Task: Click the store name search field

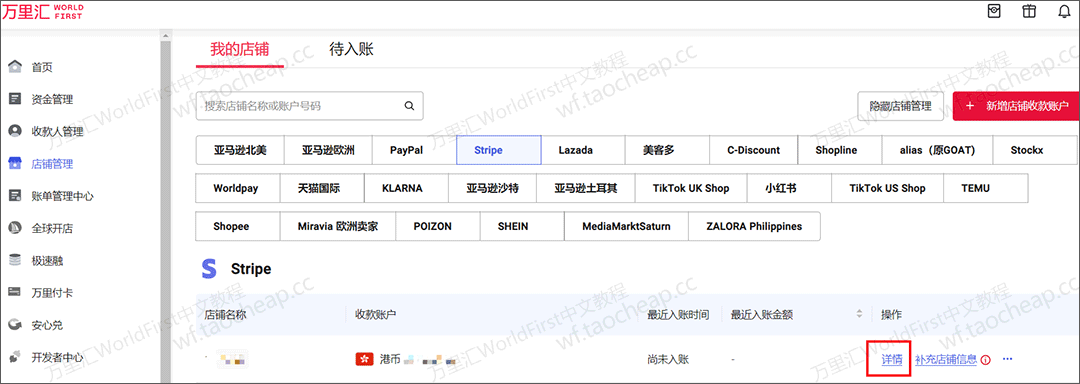Action: (309, 106)
